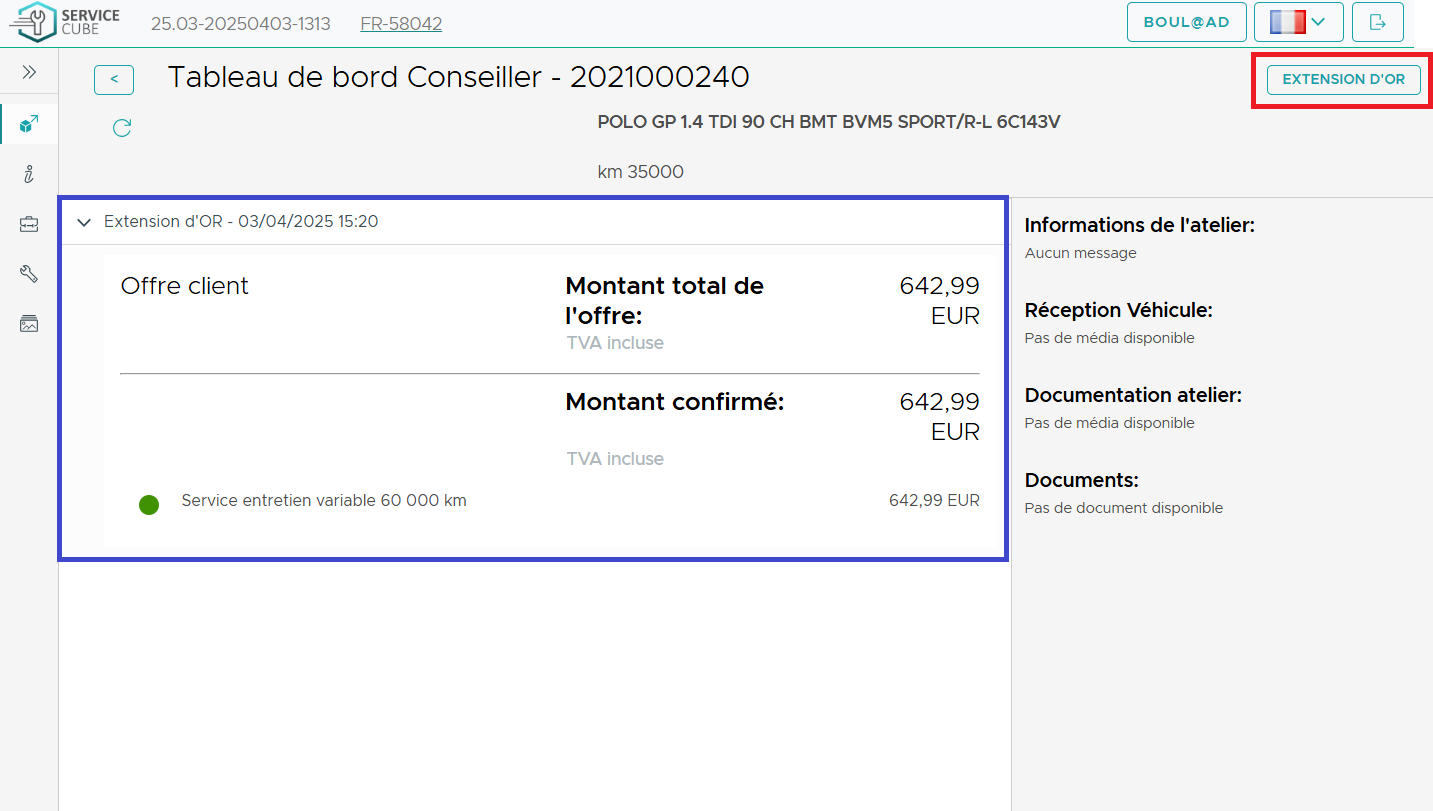Open the information icon in sidebar
Image resolution: width=1433 pixels, height=811 pixels.
click(29, 174)
